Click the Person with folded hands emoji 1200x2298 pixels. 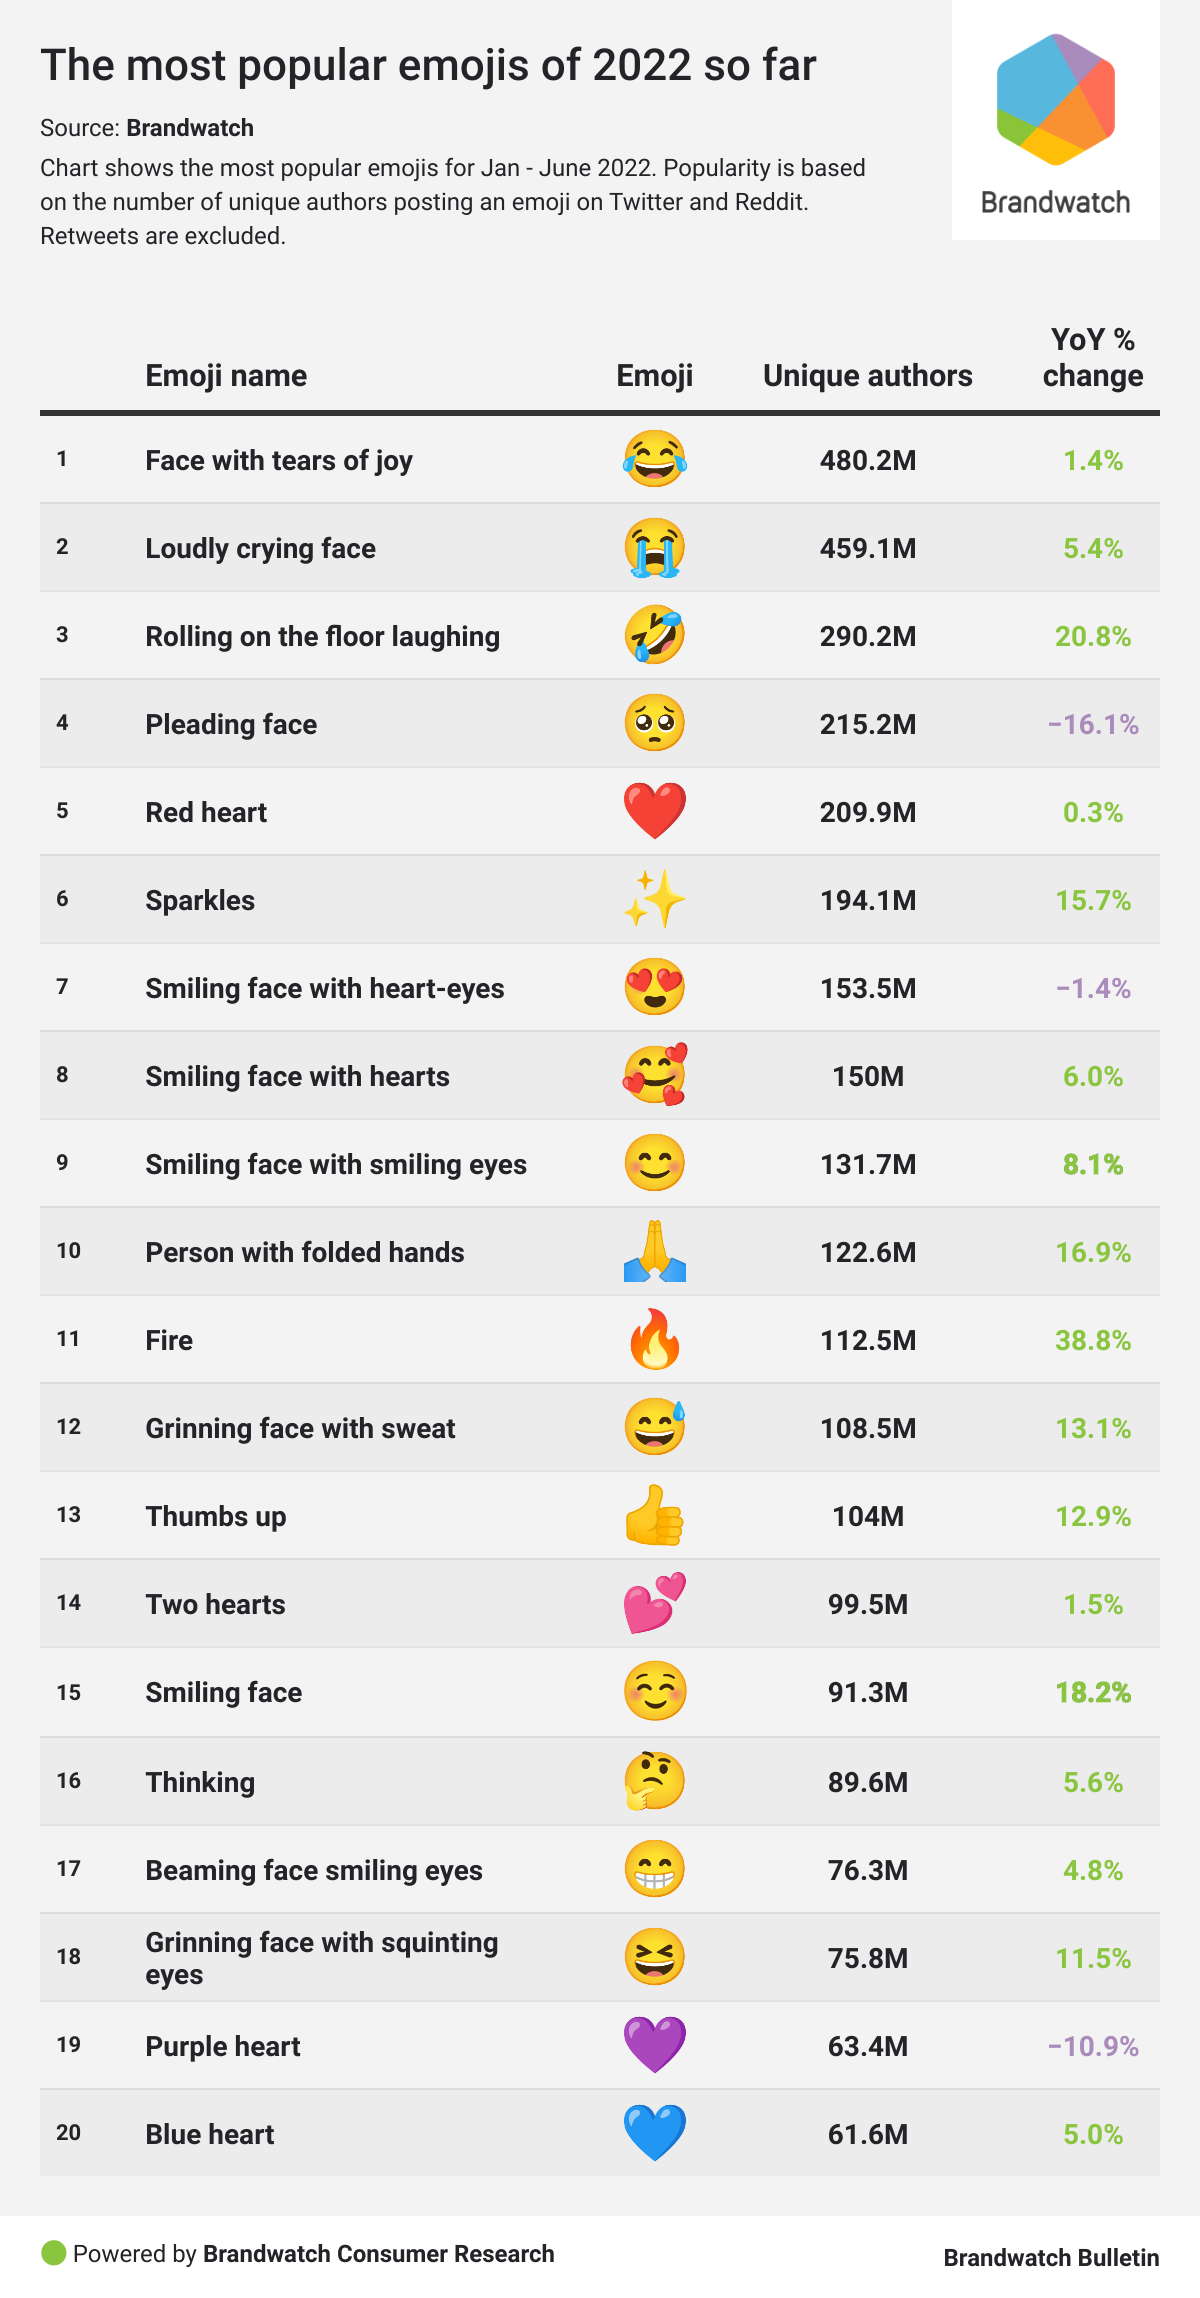coord(654,1252)
